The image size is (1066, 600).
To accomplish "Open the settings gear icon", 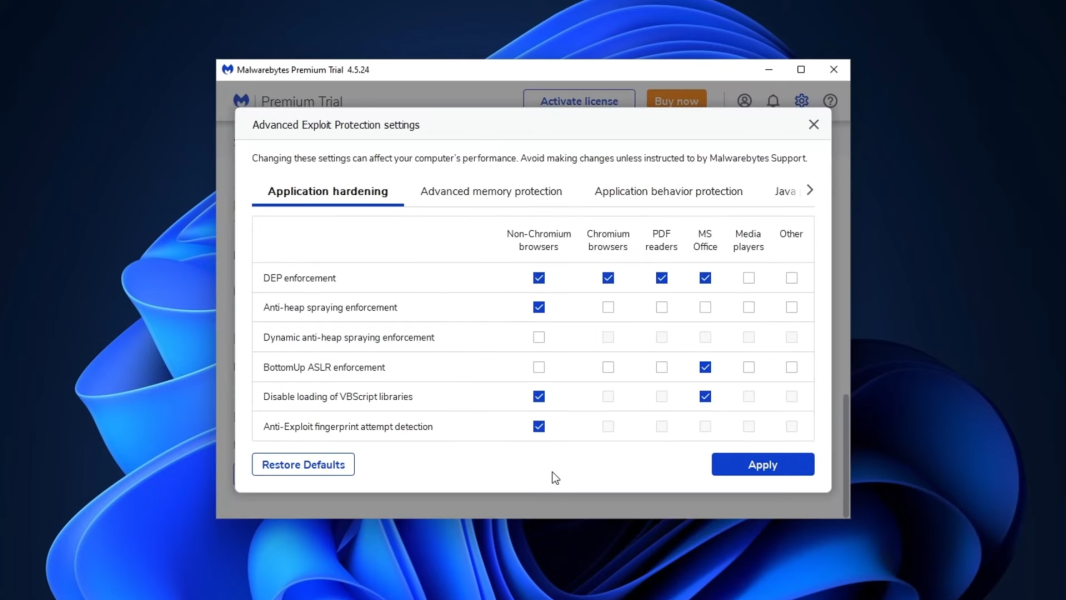I will tap(802, 101).
